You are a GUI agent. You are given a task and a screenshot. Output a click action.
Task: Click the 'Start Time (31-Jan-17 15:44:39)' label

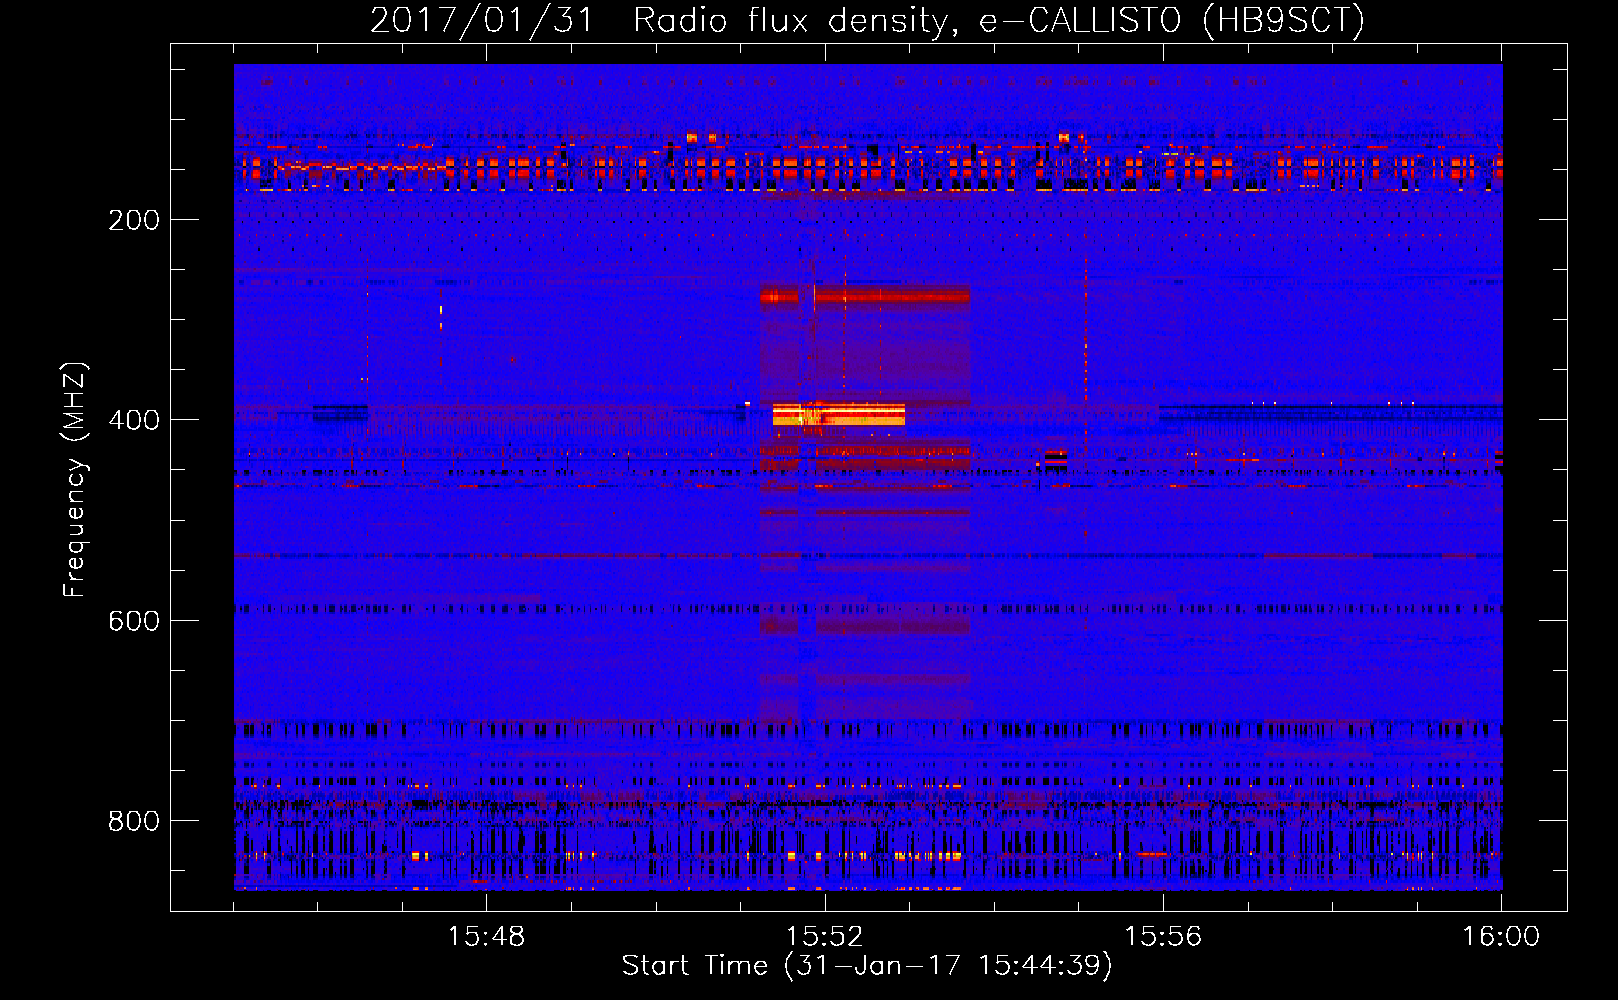click(x=867, y=966)
